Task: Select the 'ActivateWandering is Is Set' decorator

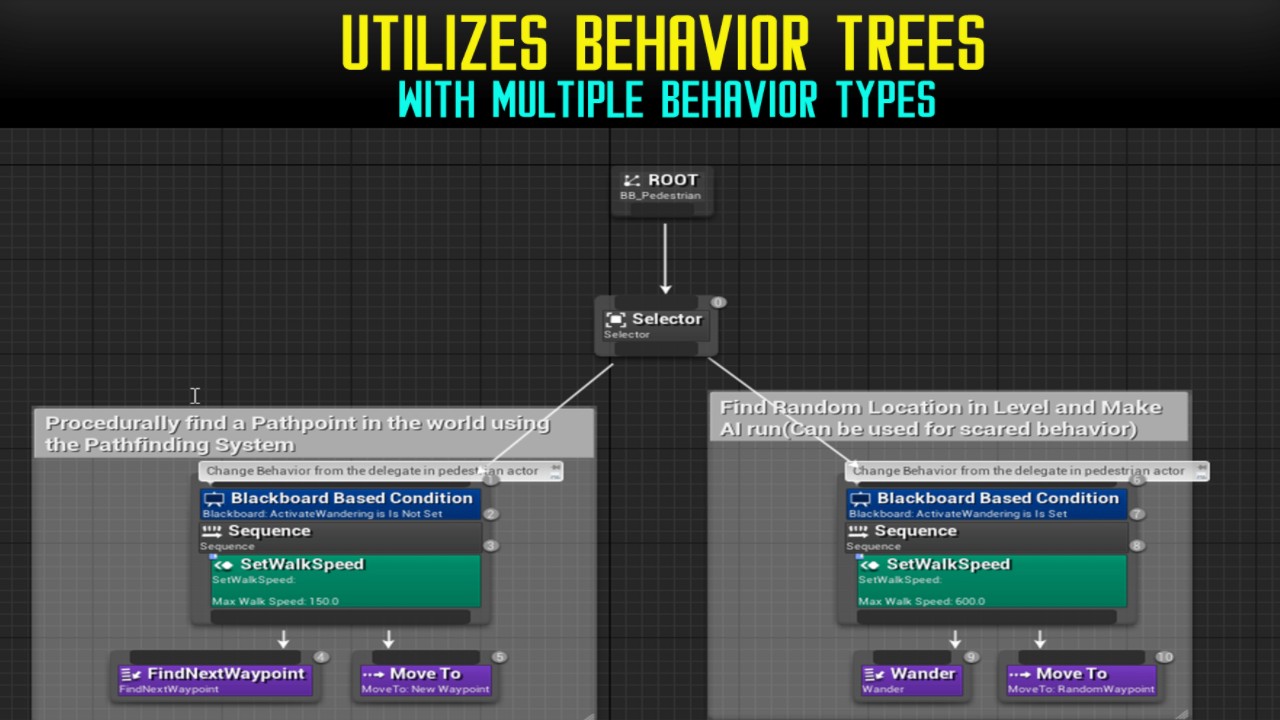Action: [x=986, y=505]
